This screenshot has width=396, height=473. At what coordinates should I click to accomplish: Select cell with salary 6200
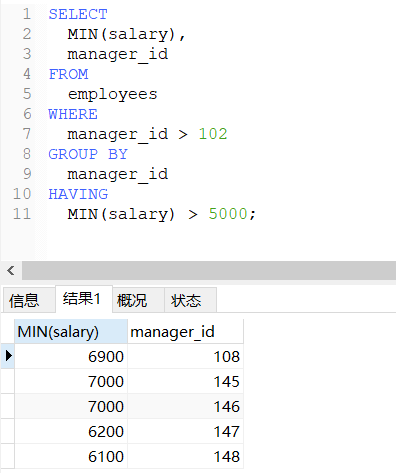(71, 431)
